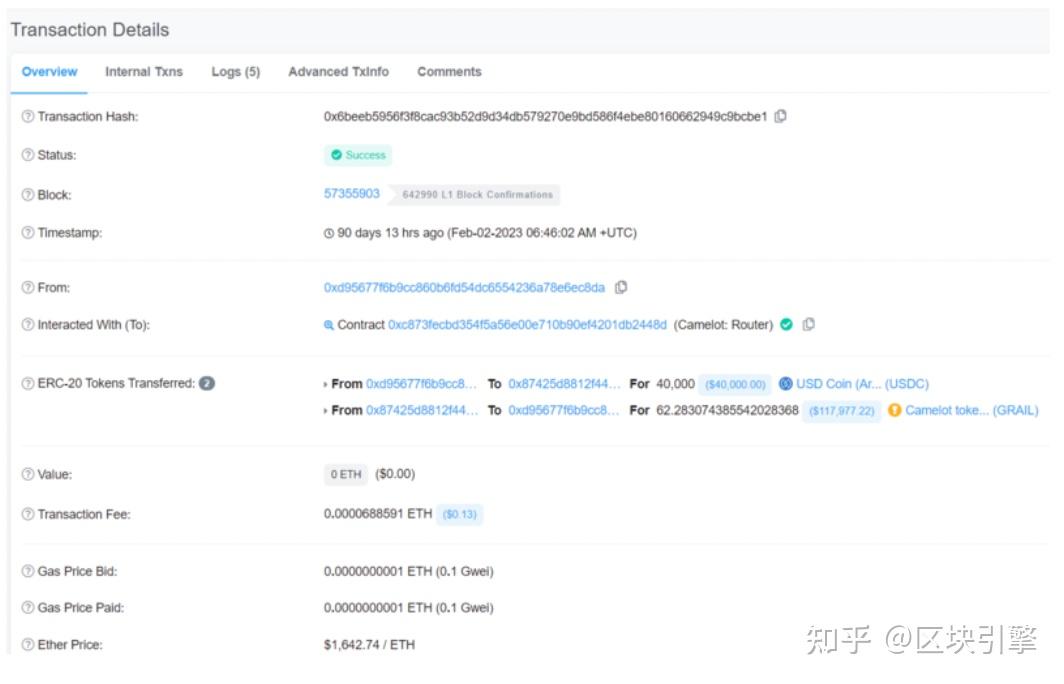This screenshot has height=684, width=1064.
Task: Show help for Status field
Action: pyautogui.click(x=28, y=155)
